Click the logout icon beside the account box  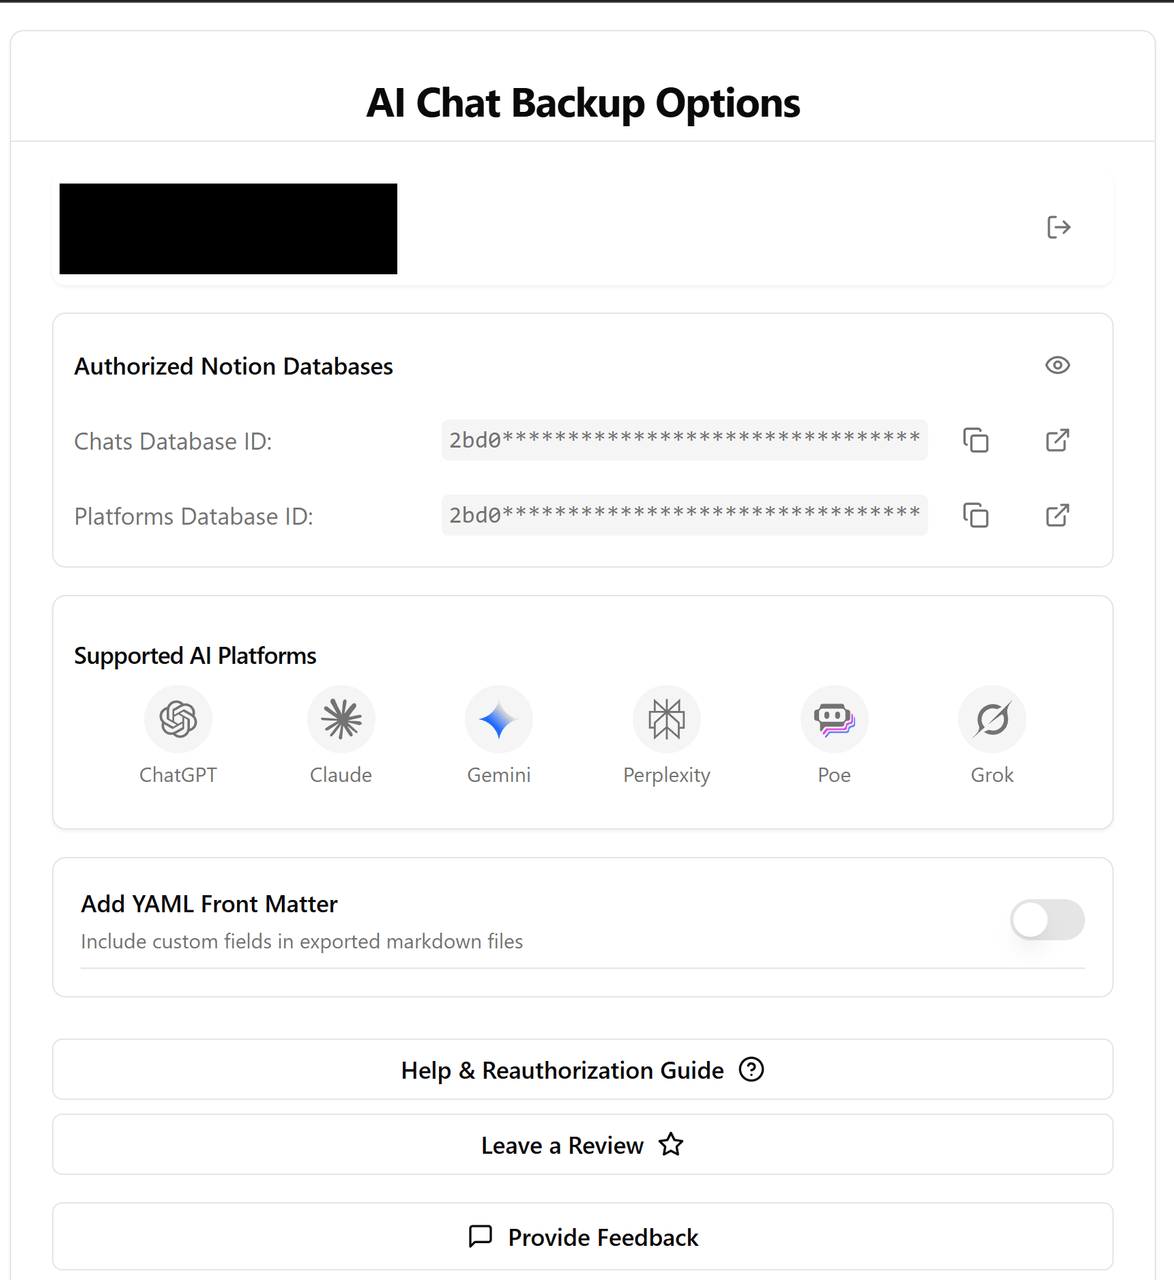click(1058, 228)
